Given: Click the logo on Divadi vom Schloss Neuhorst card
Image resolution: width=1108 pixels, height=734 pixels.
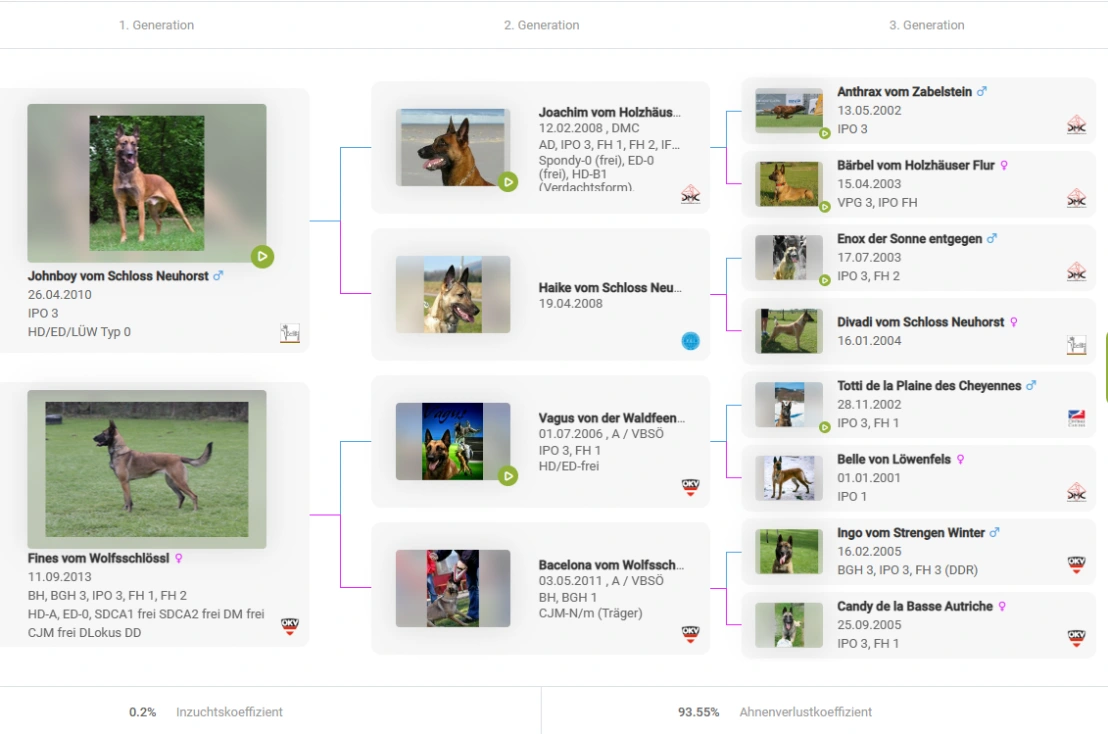Looking at the screenshot, I should [x=1076, y=345].
